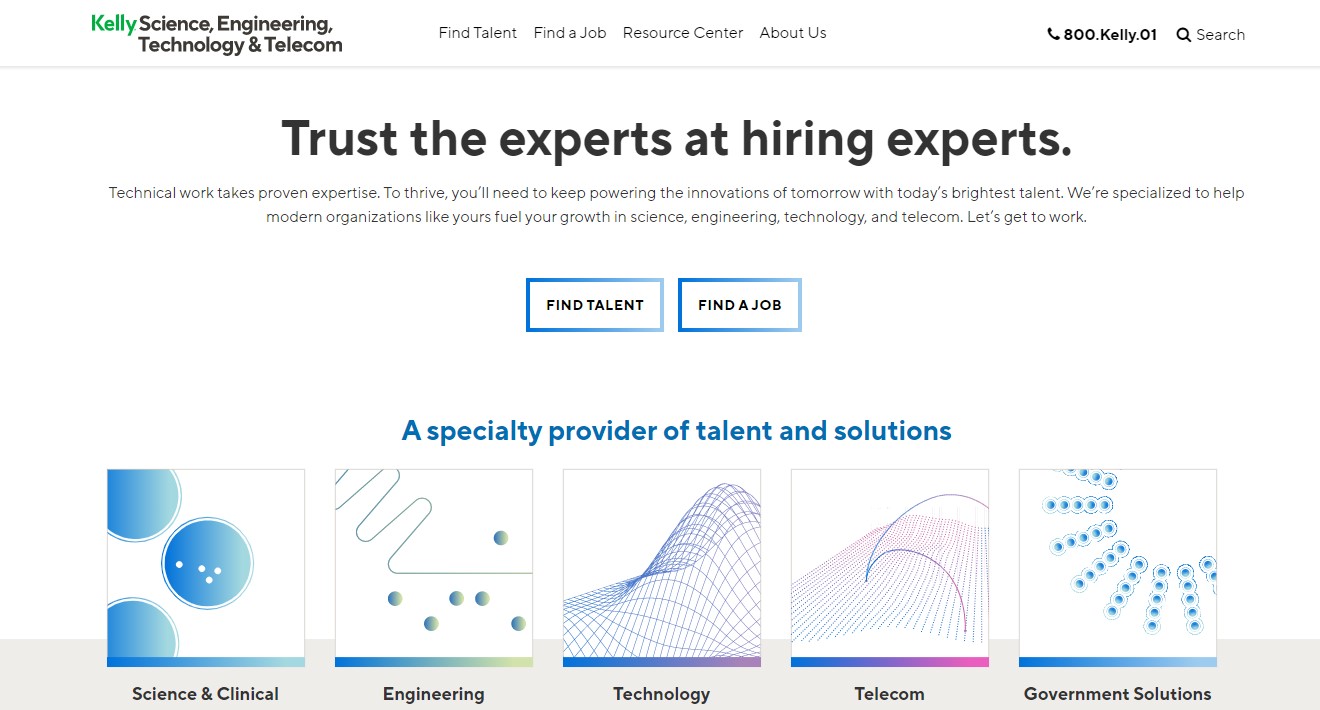Open the Find a Job navigation item

click(x=570, y=32)
